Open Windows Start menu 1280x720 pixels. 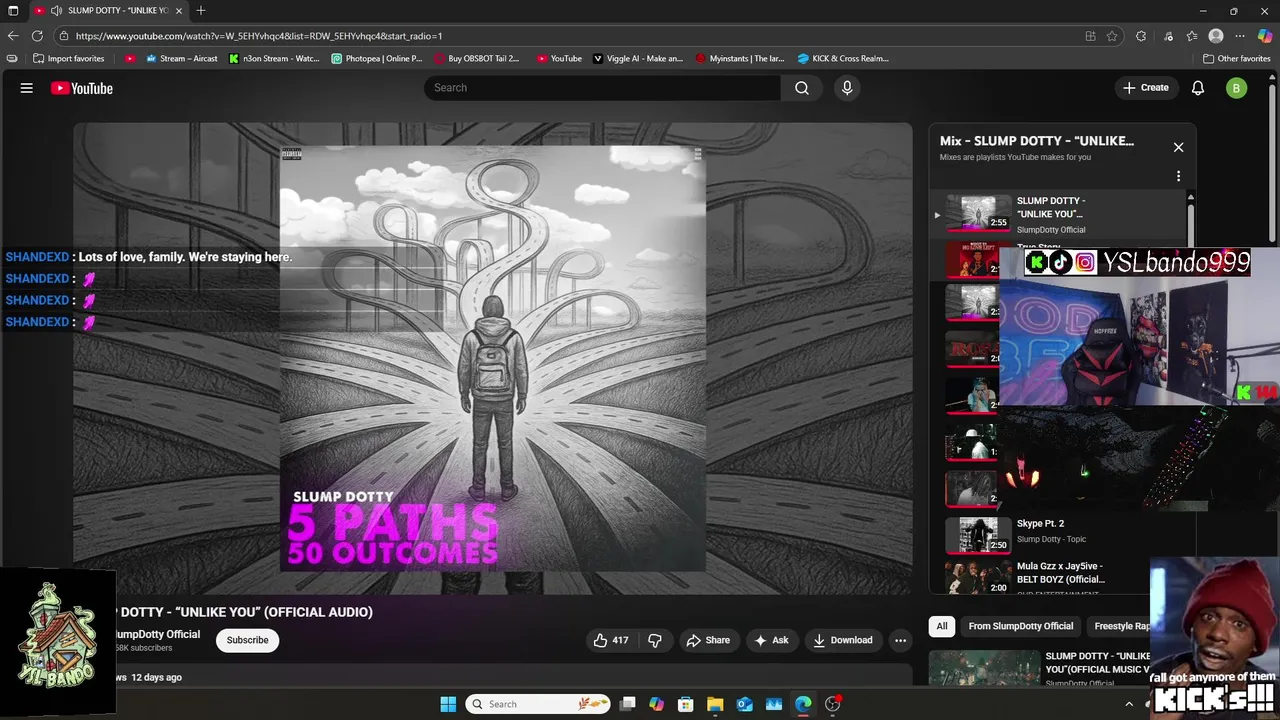[448, 704]
